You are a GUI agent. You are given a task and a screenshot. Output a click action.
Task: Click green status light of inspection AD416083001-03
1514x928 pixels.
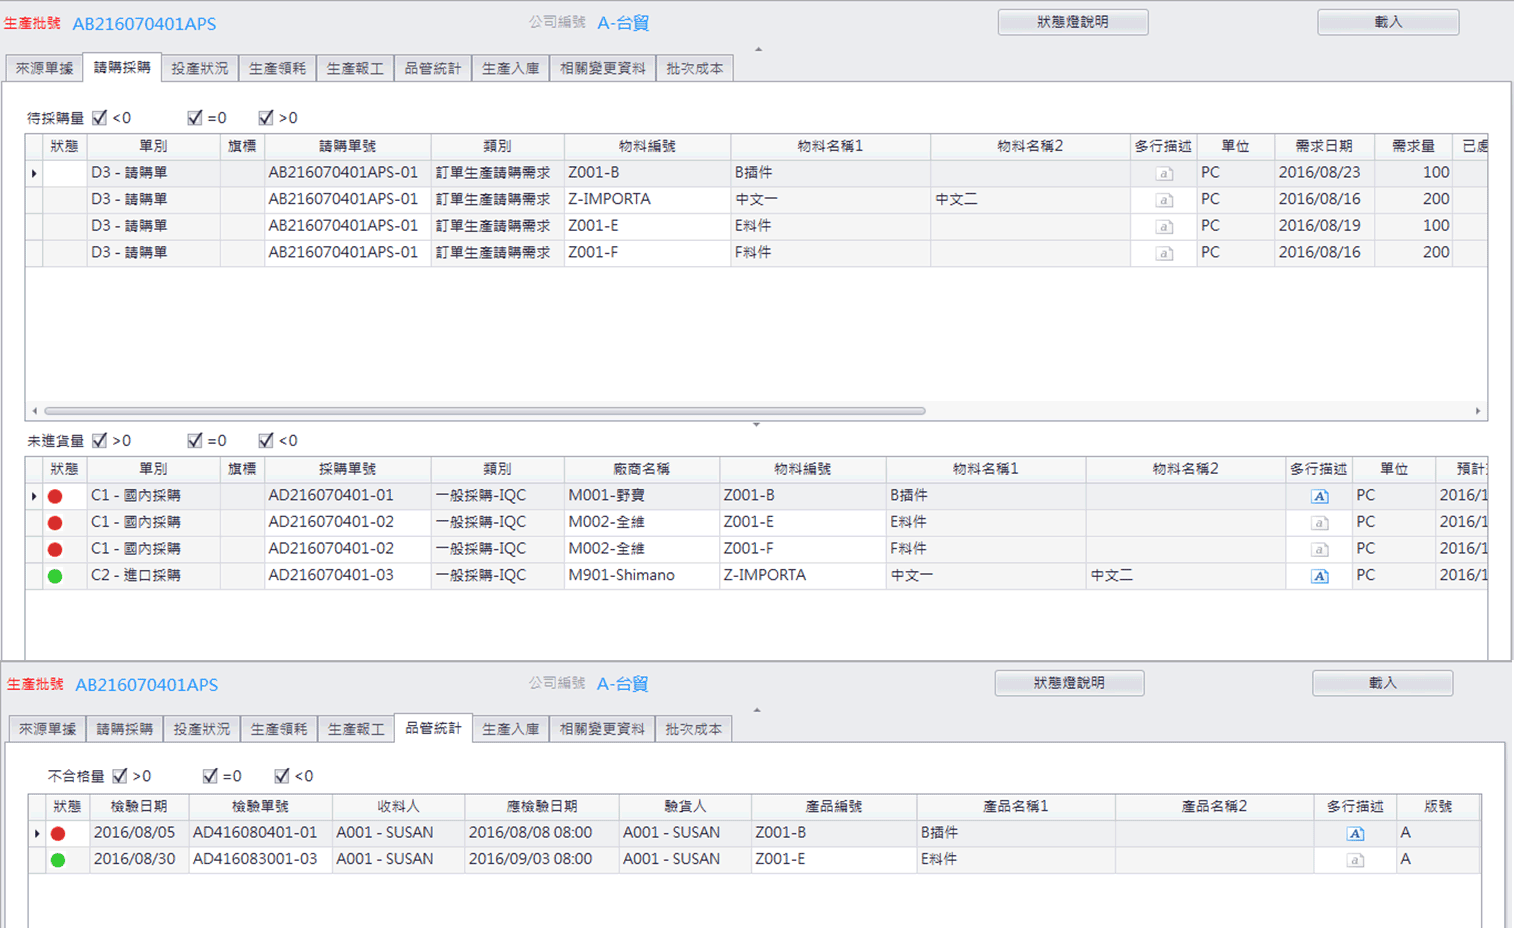tap(58, 860)
